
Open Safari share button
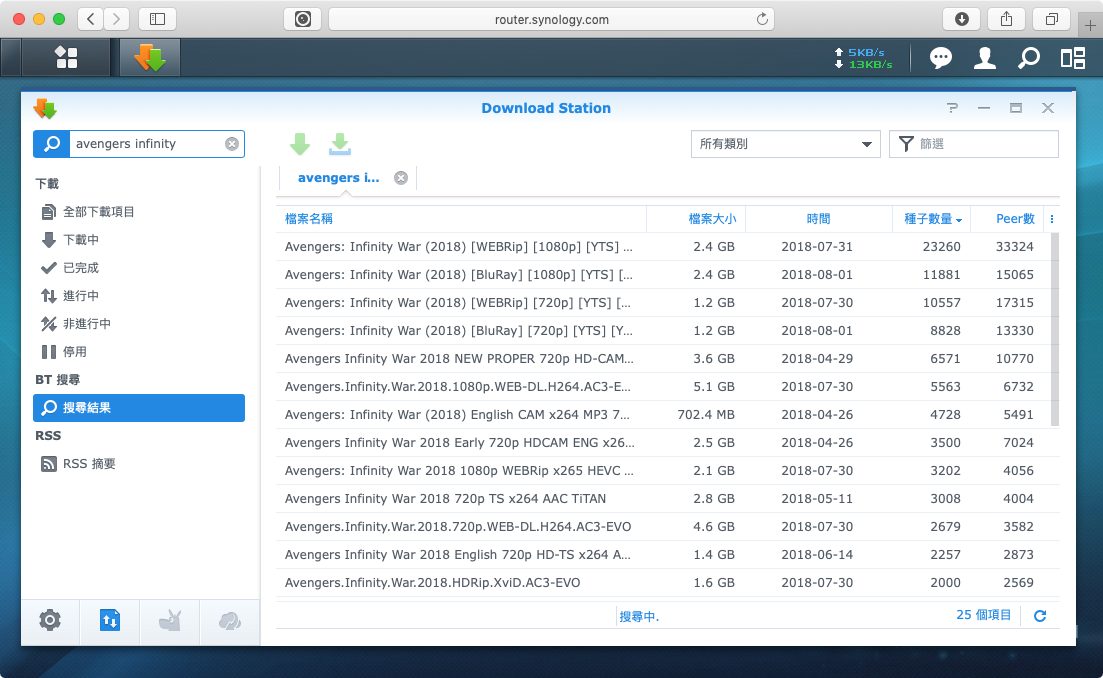coord(1007,19)
